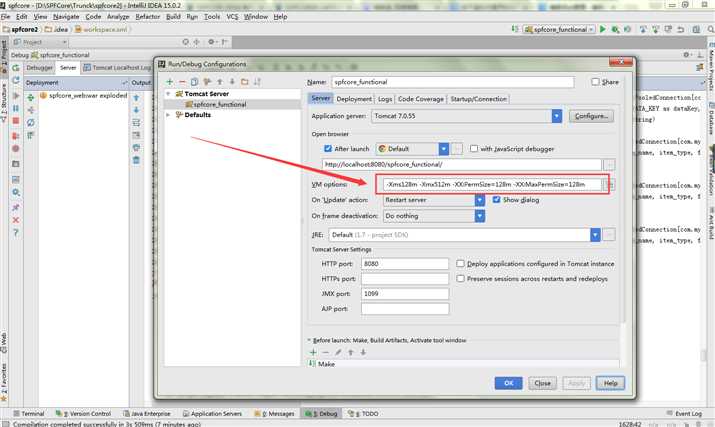Pause program in Debug panel
Screen dimensions: 715x427
[16, 109]
